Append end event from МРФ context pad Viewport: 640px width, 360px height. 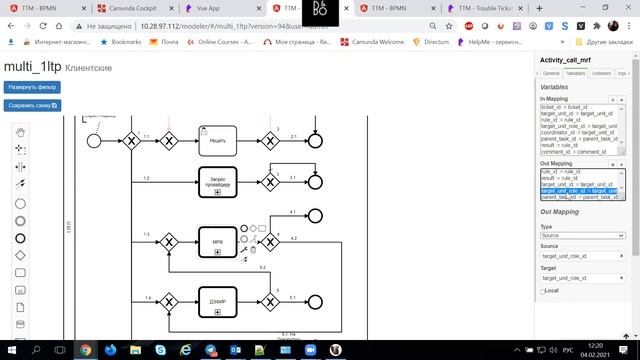[x=244, y=228]
